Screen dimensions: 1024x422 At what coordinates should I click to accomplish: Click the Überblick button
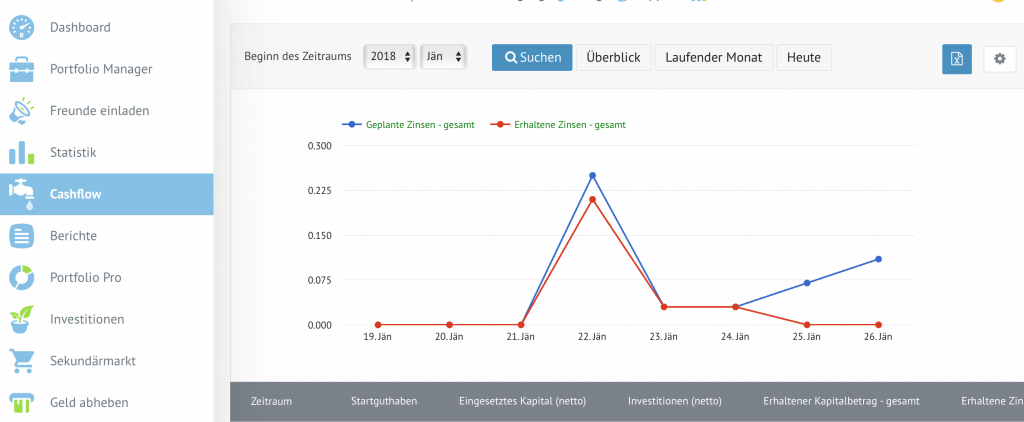click(x=613, y=57)
